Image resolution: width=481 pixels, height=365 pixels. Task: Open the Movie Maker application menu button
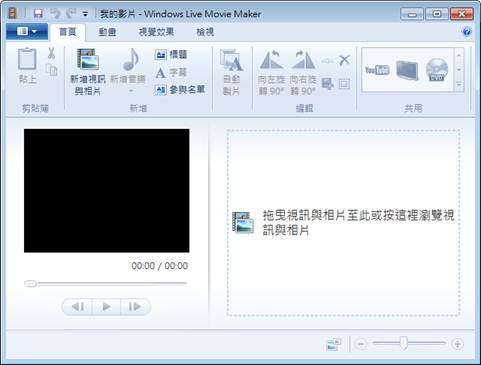[27, 32]
